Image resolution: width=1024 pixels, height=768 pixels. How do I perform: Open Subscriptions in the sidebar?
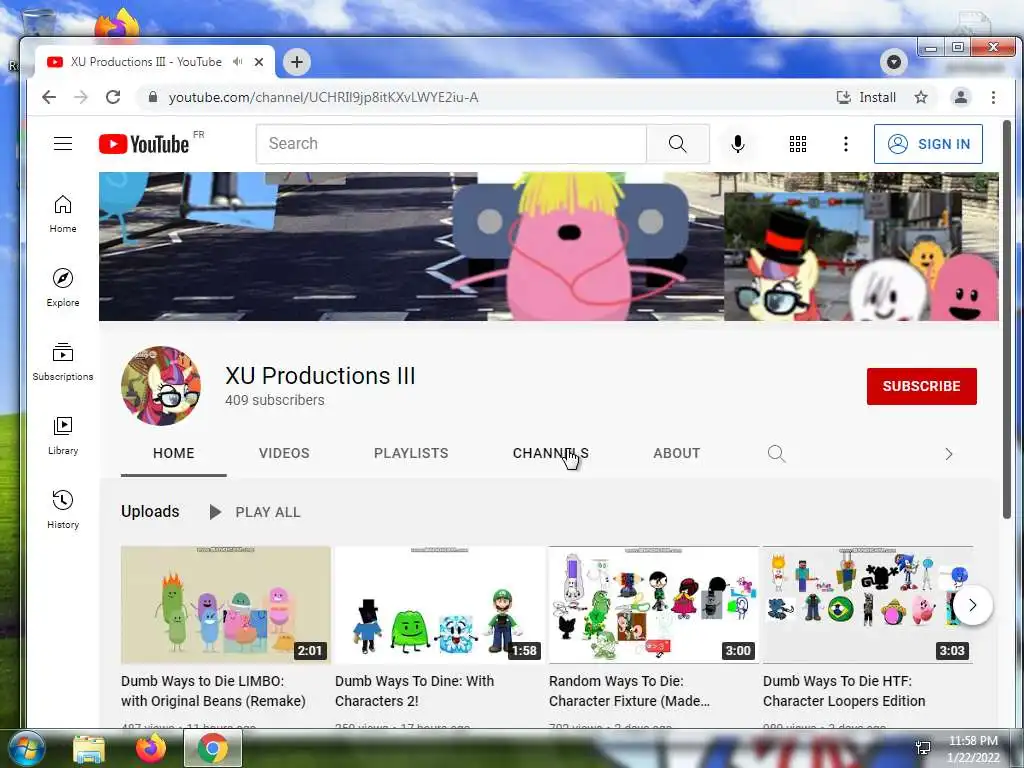click(63, 362)
